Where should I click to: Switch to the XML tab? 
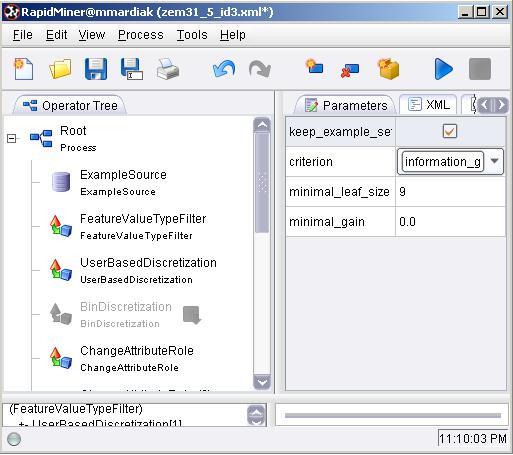429,105
